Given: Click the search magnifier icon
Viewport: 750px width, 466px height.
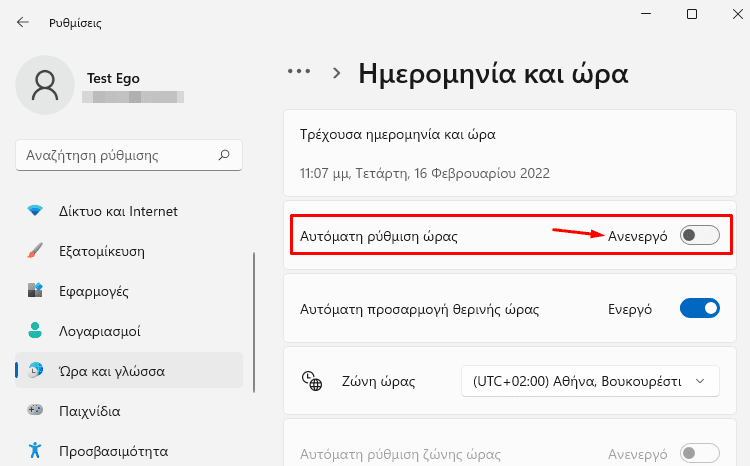Looking at the screenshot, I should pyautogui.click(x=224, y=155).
